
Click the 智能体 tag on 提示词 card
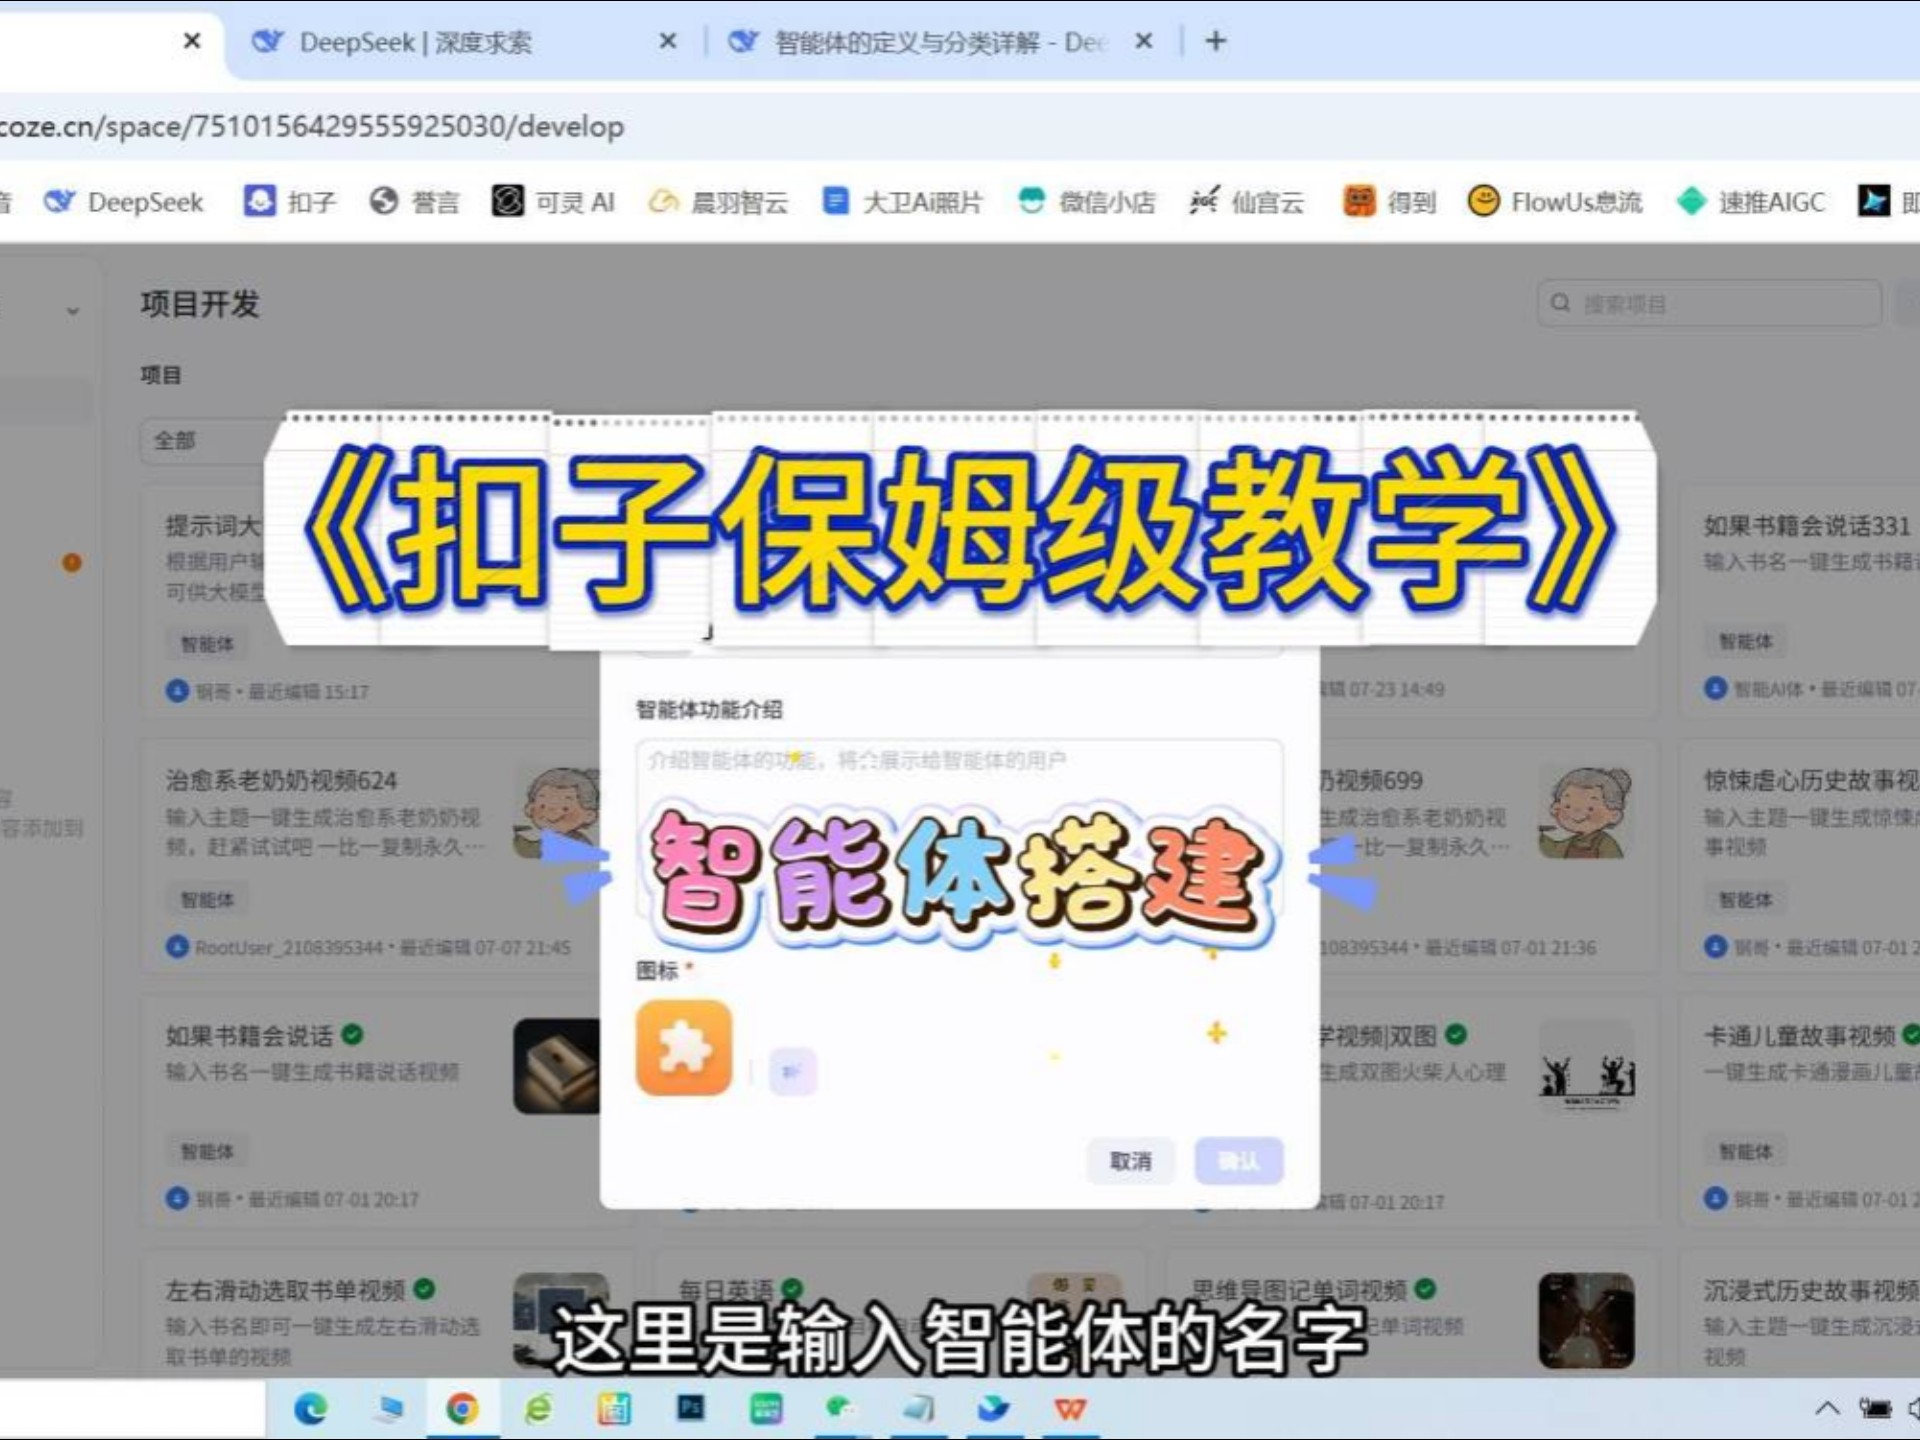click(x=207, y=644)
